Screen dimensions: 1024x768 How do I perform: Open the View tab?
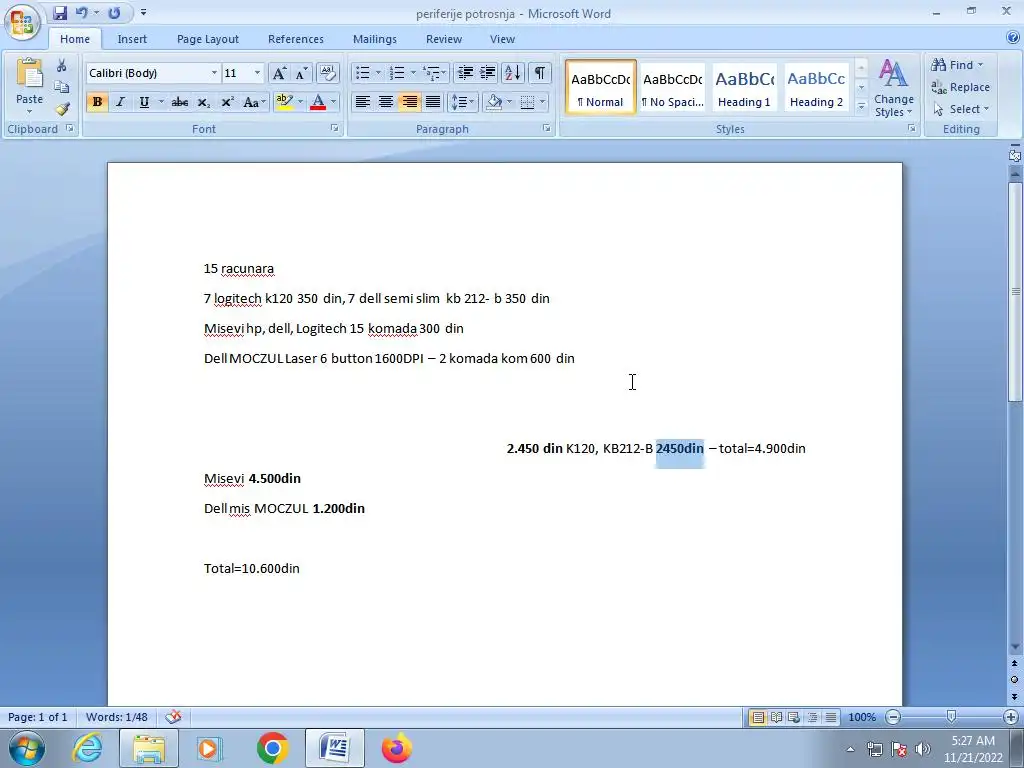tap(502, 39)
